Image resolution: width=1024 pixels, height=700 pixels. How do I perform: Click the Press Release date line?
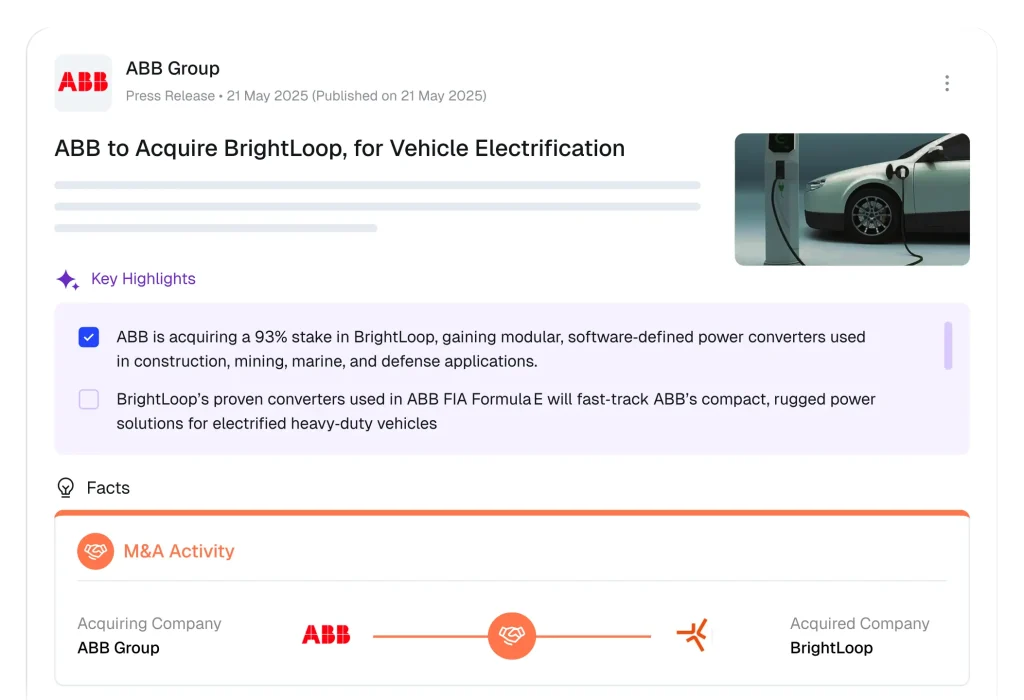(306, 96)
